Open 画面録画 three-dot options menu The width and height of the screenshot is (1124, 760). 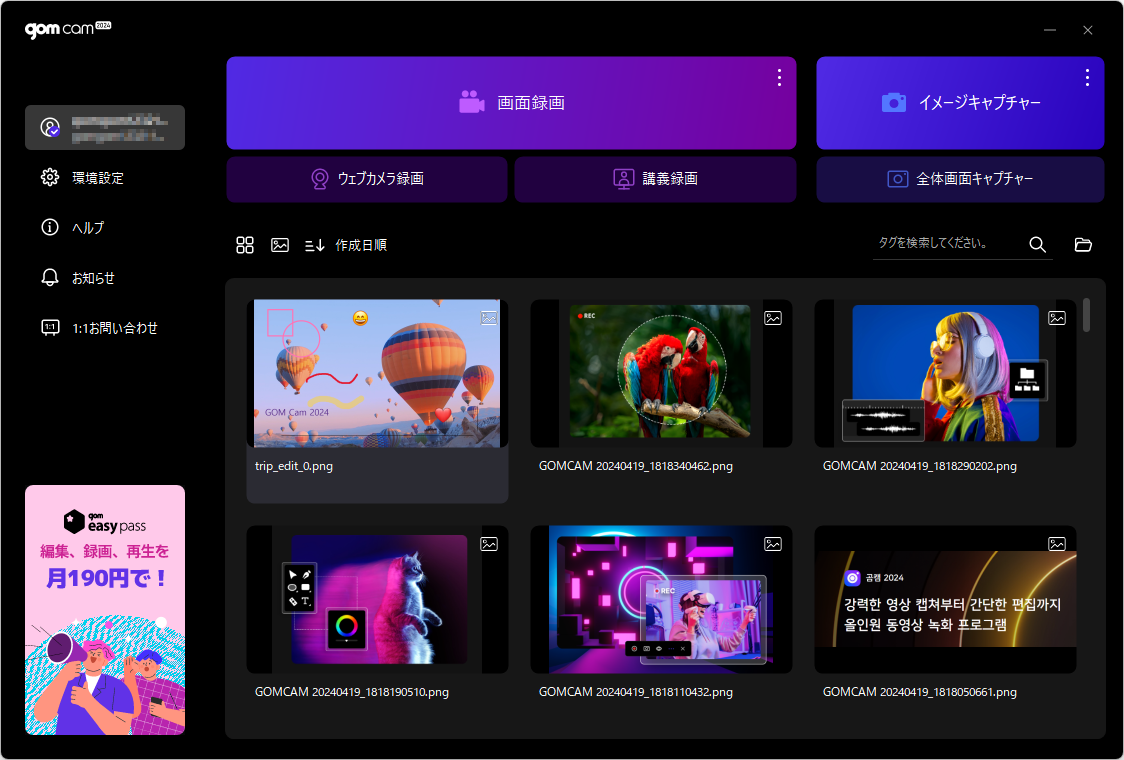(x=779, y=77)
